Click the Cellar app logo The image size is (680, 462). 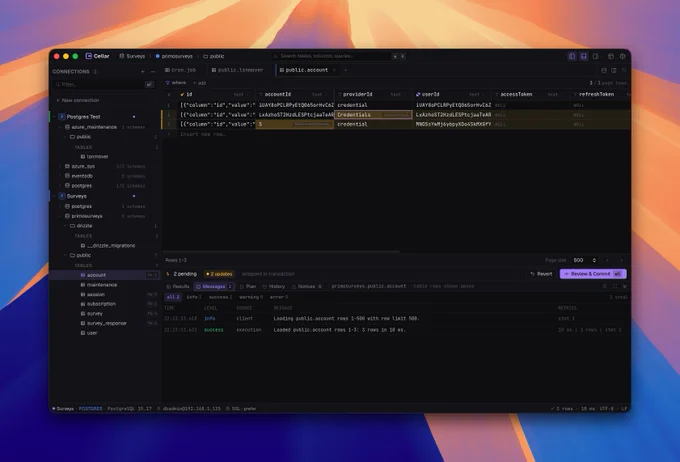tap(88, 56)
